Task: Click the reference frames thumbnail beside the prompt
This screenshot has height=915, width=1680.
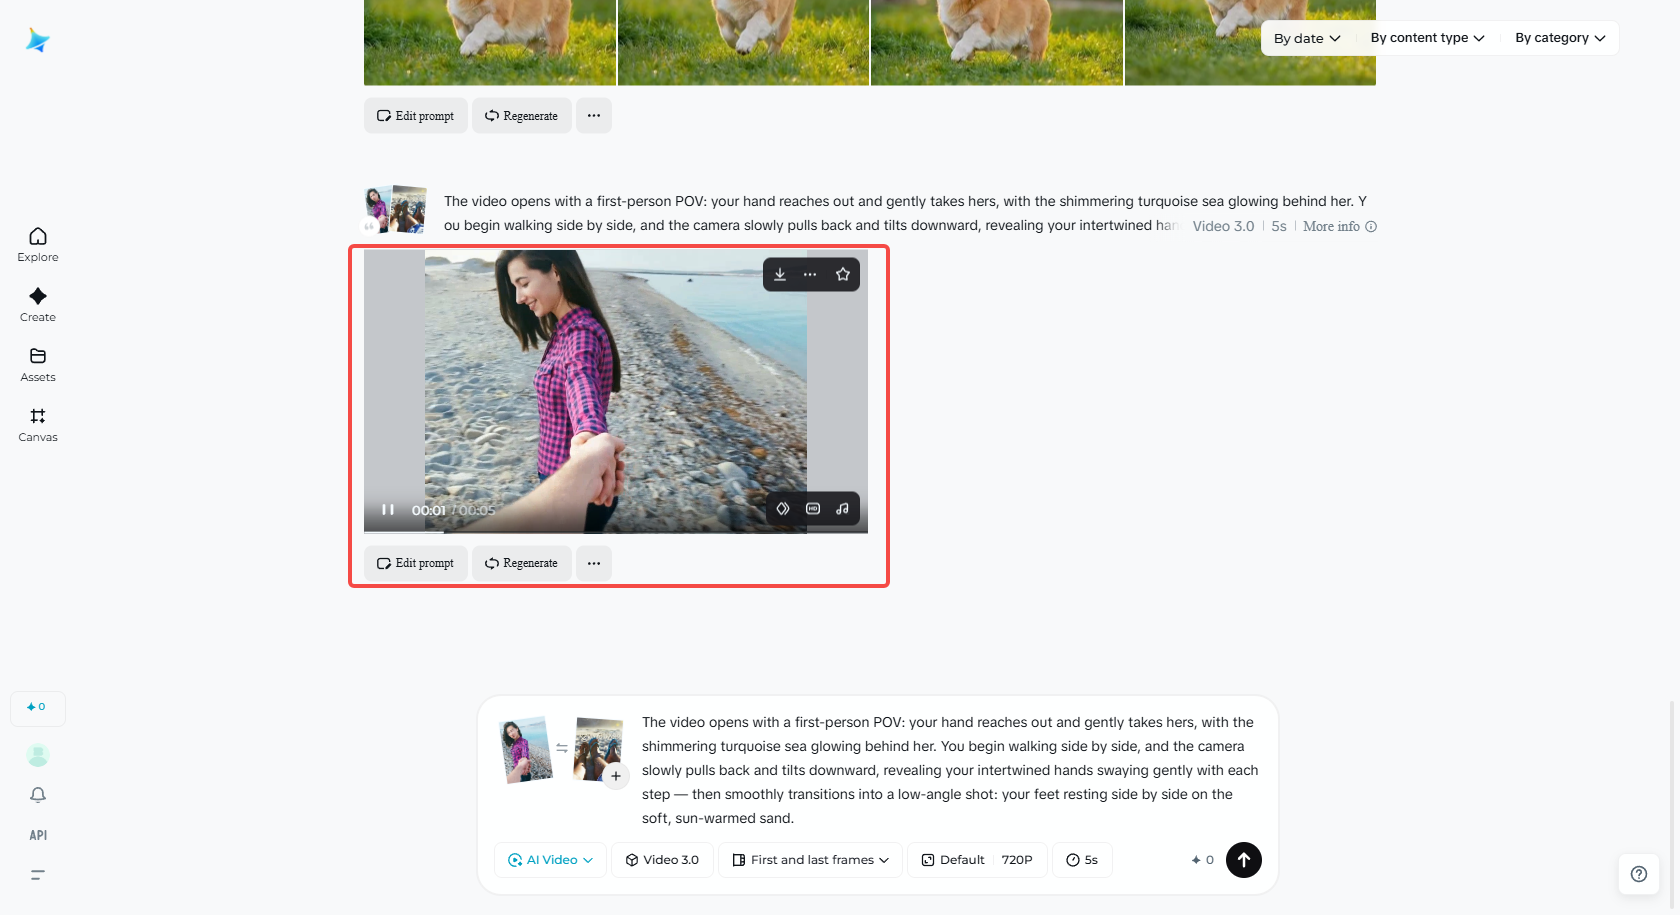Action: [395, 209]
